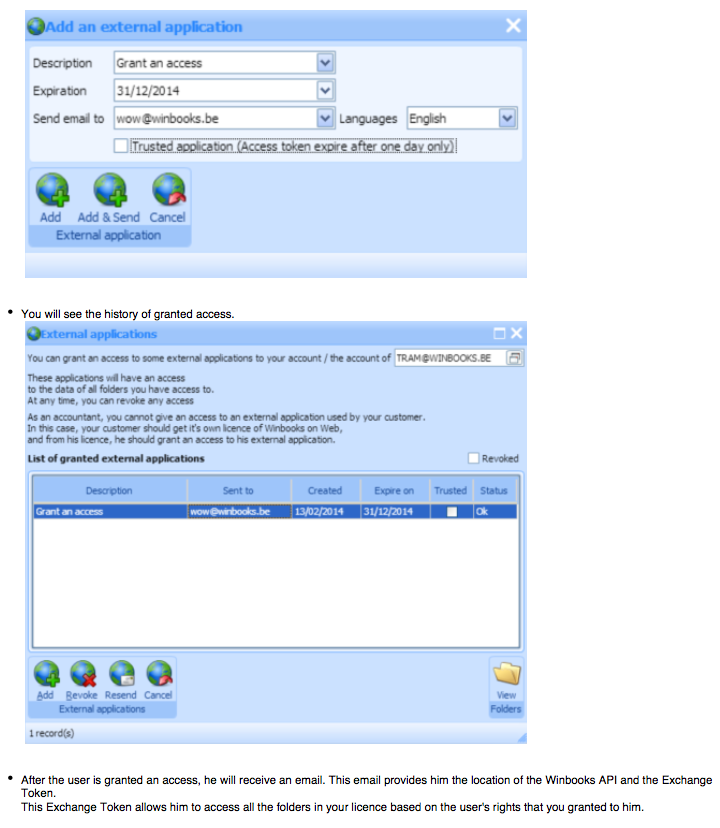Screen dimensions: 720x828
Task: Click globe icon in External applications title bar
Action: pyautogui.click(x=34, y=334)
